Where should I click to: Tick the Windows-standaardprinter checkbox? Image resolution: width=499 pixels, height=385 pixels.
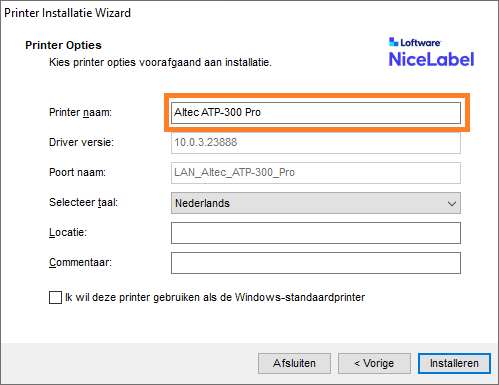55,297
